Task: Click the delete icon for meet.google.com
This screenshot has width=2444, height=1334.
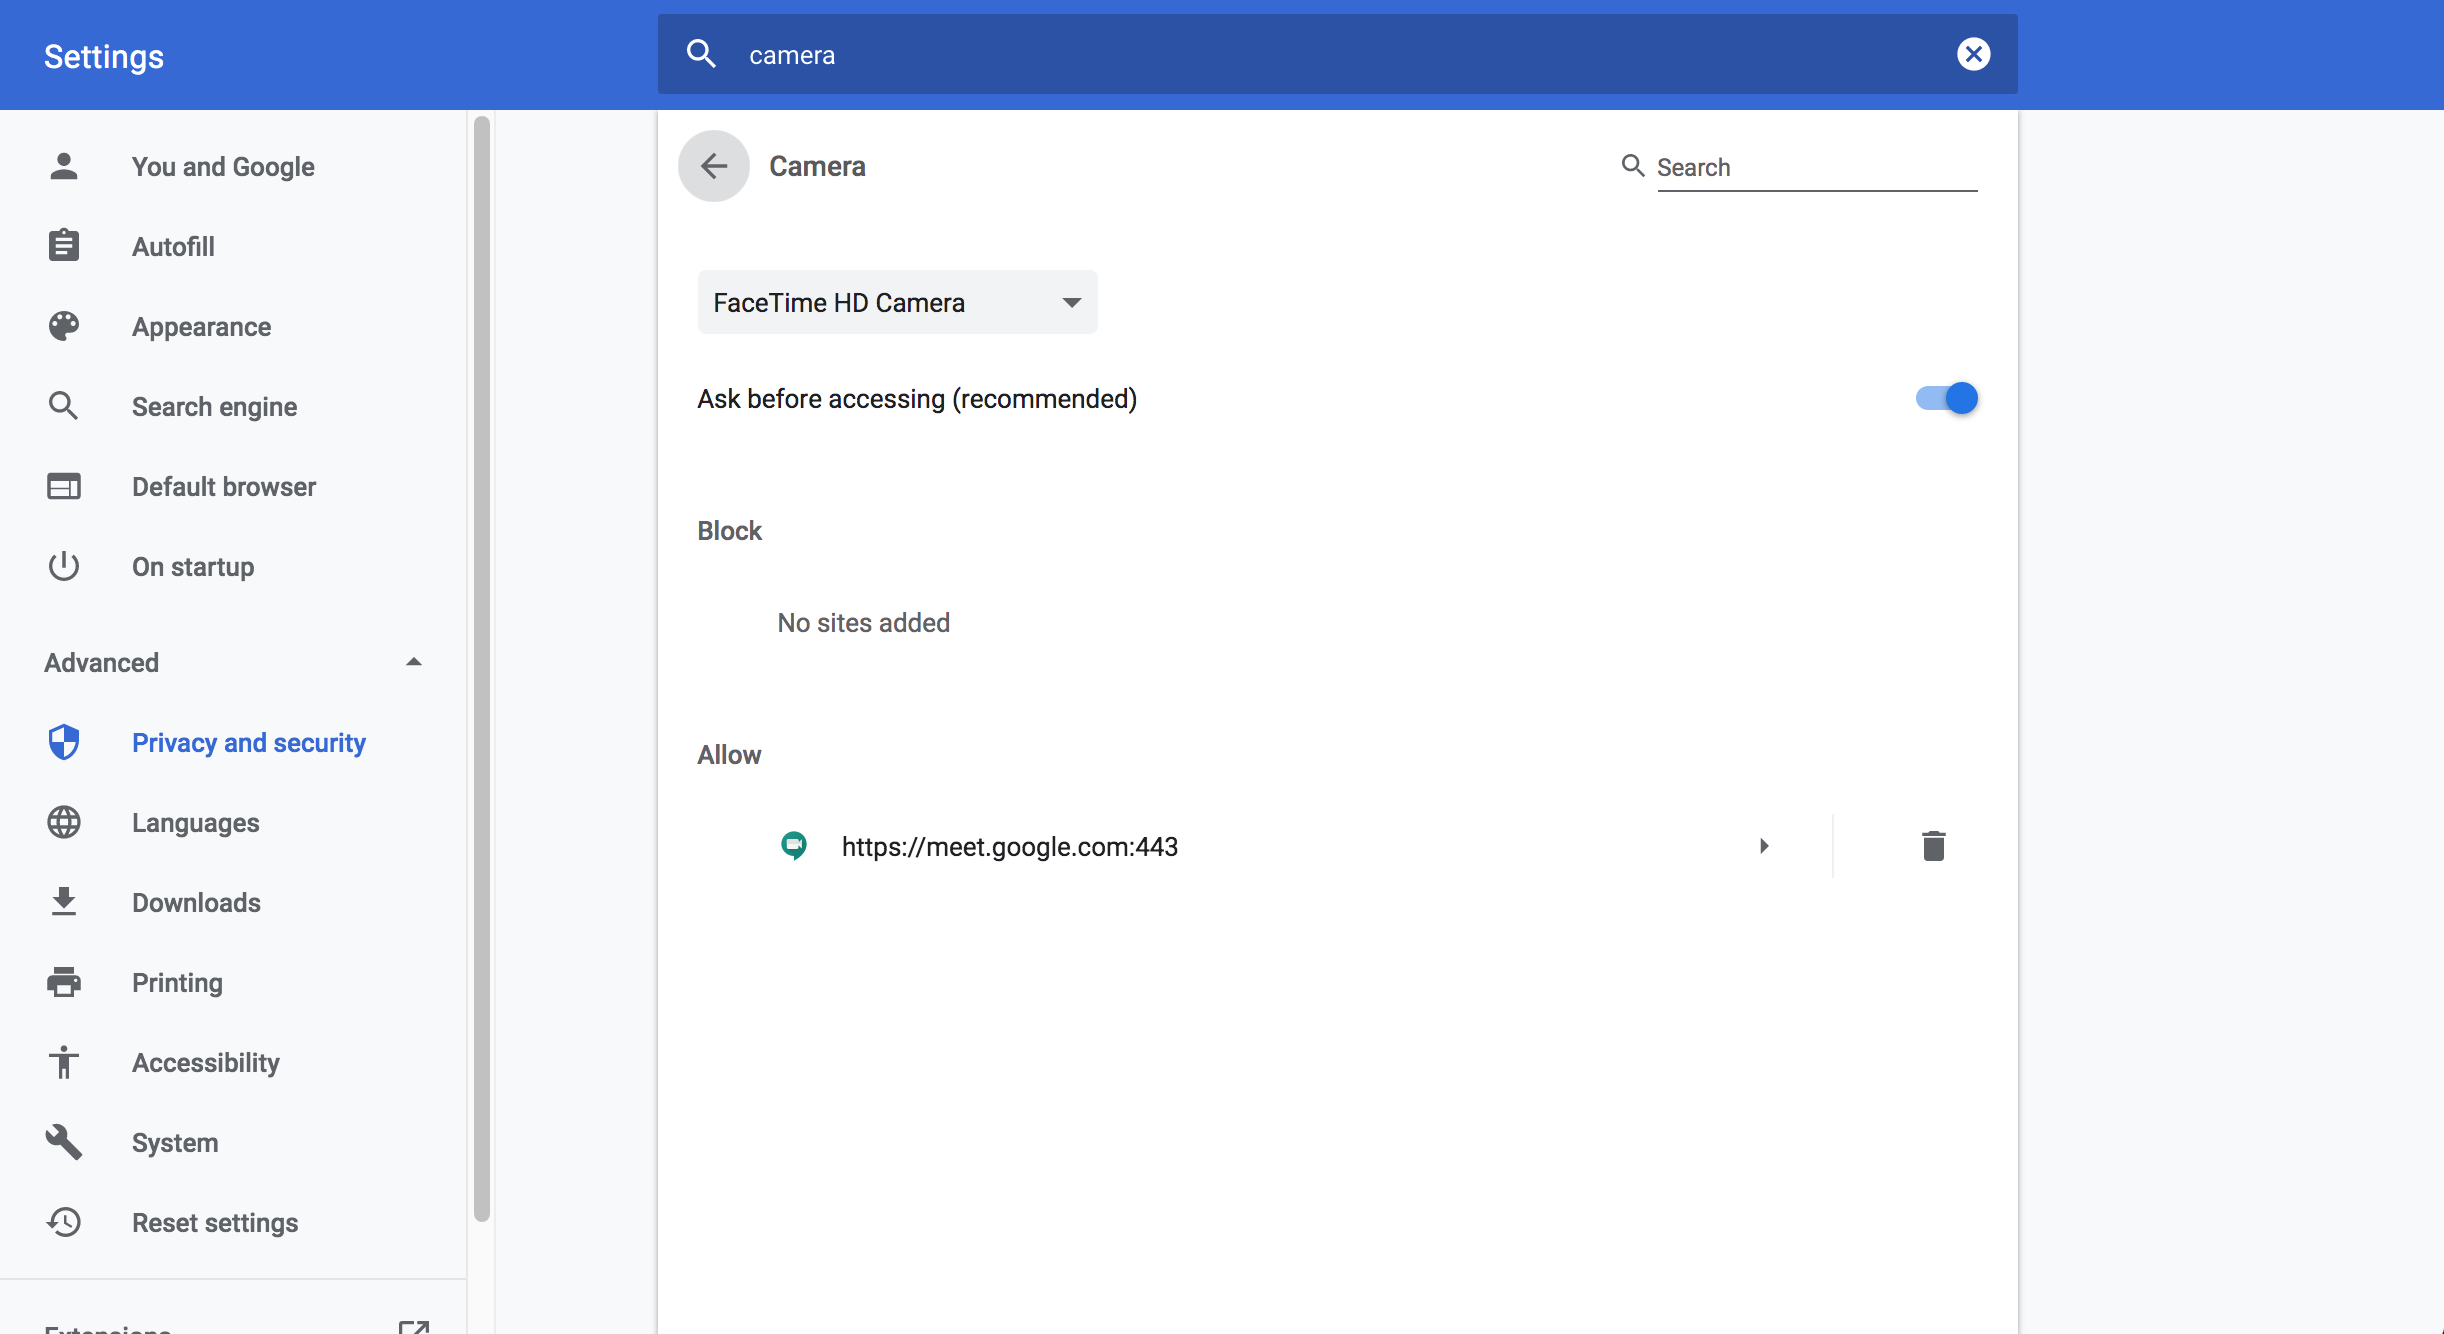Action: tap(1932, 846)
